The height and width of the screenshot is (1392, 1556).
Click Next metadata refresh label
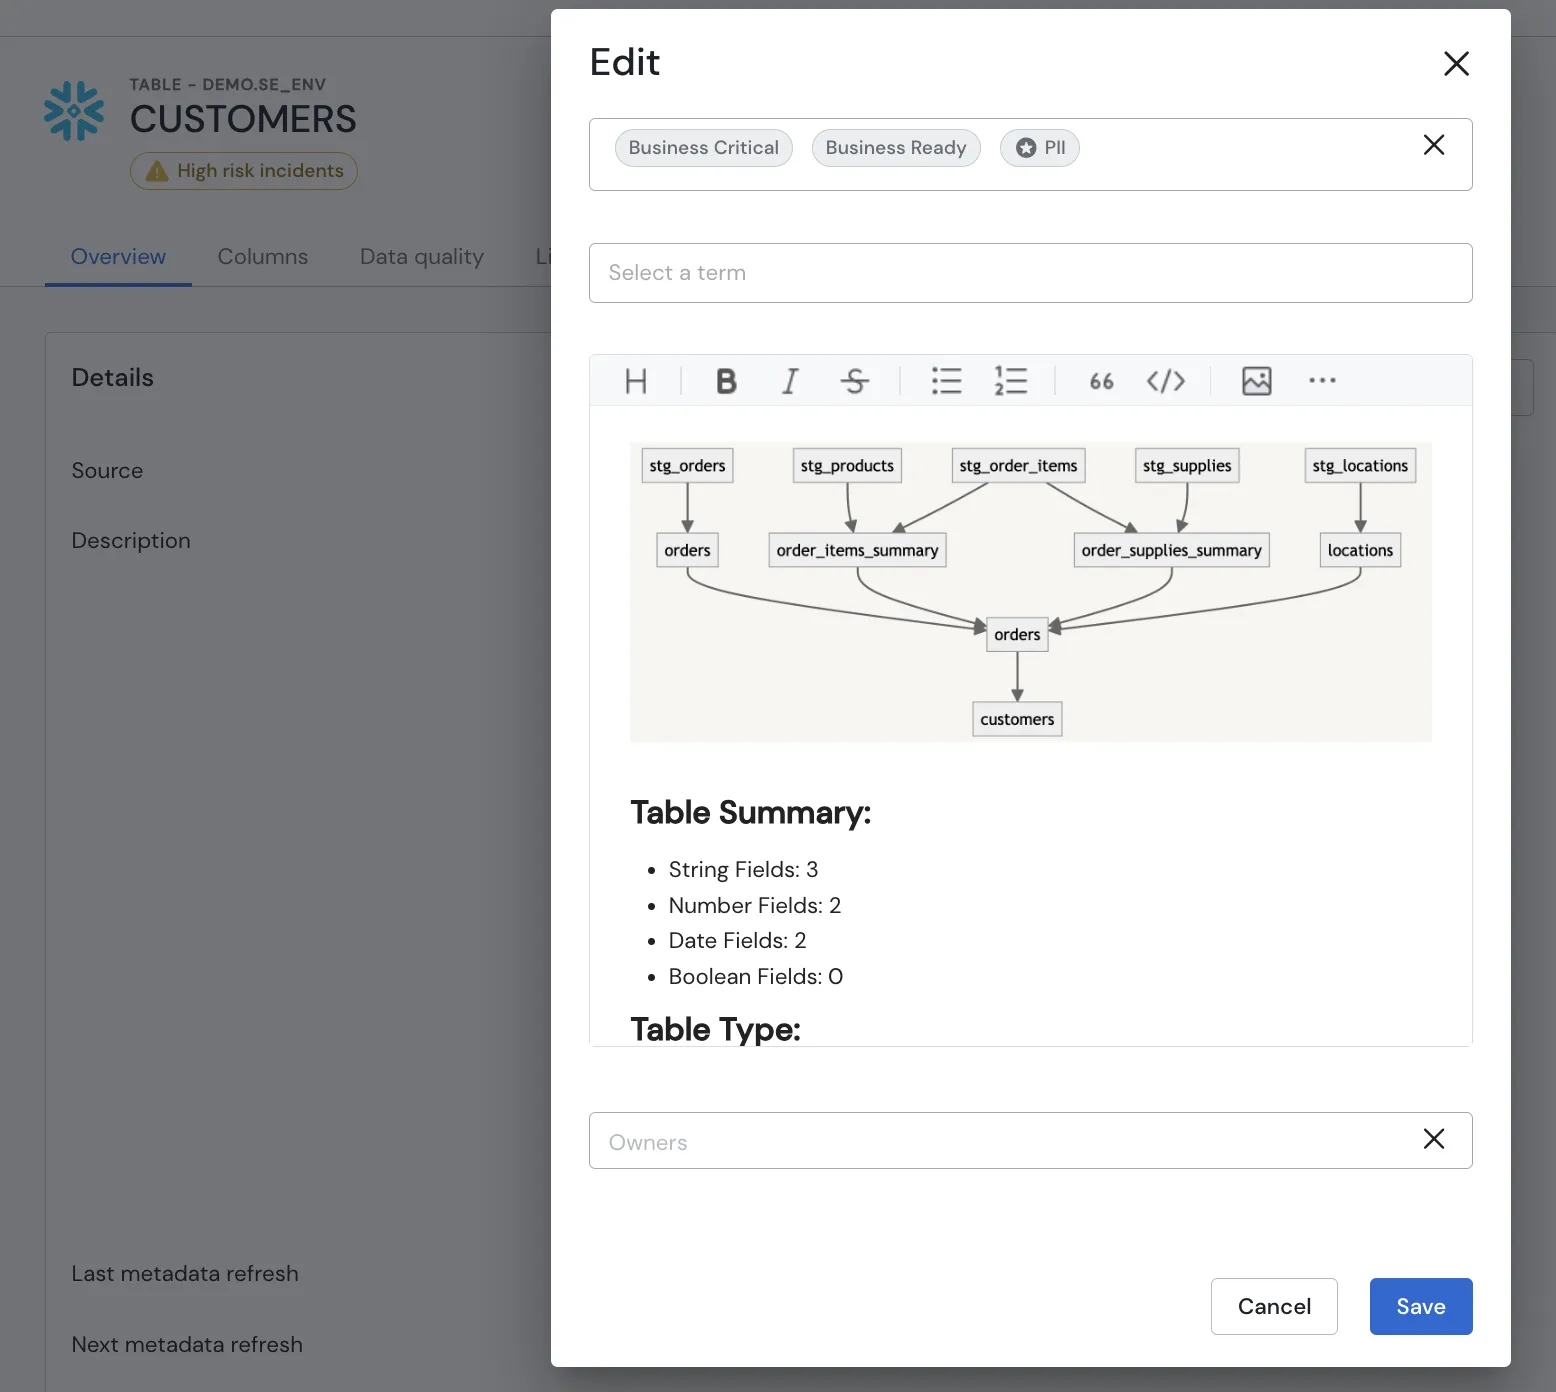pyautogui.click(x=187, y=1345)
